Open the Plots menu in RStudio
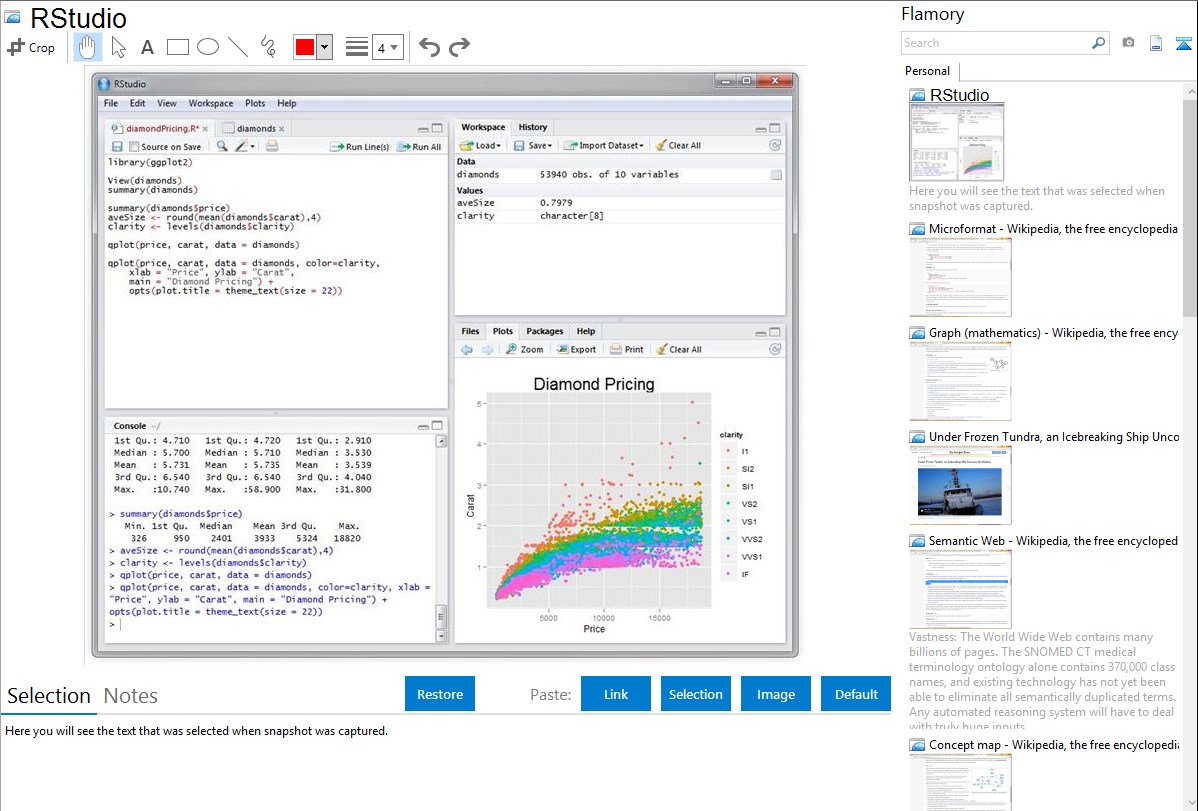This screenshot has height=811, width=1198. pos(255,103)
